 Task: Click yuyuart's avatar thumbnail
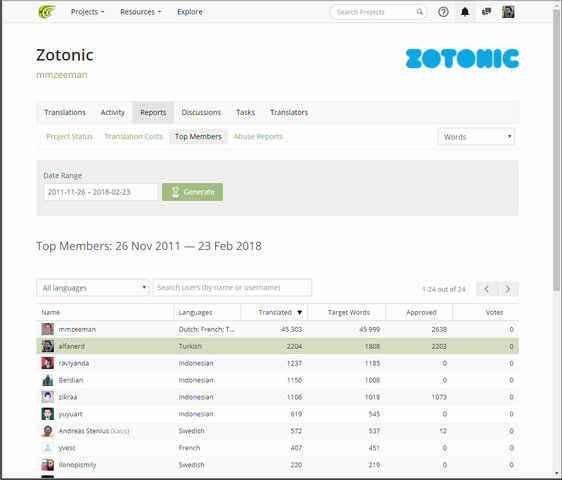(x=48, y=414)
